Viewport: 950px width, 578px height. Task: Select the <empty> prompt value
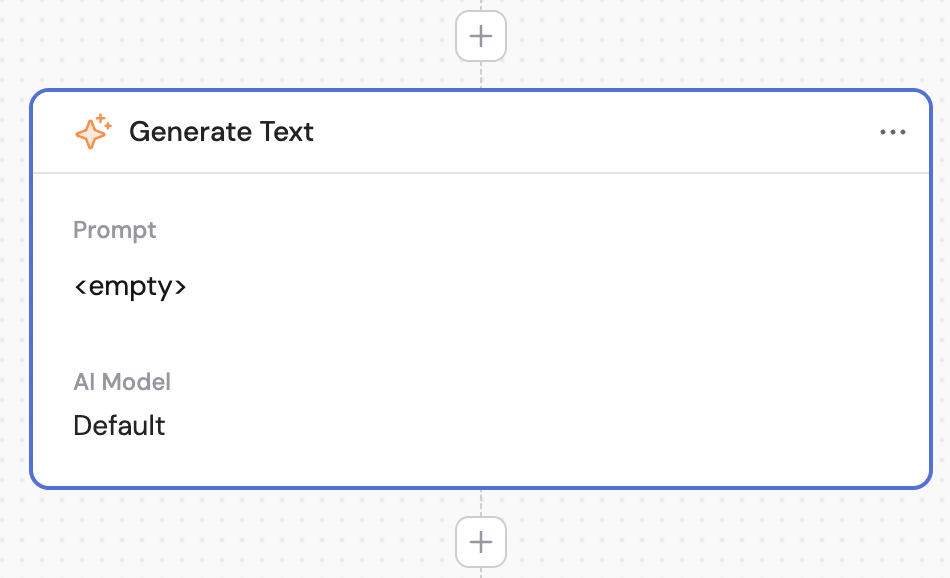pyautogui.click(x=130, y=286)
